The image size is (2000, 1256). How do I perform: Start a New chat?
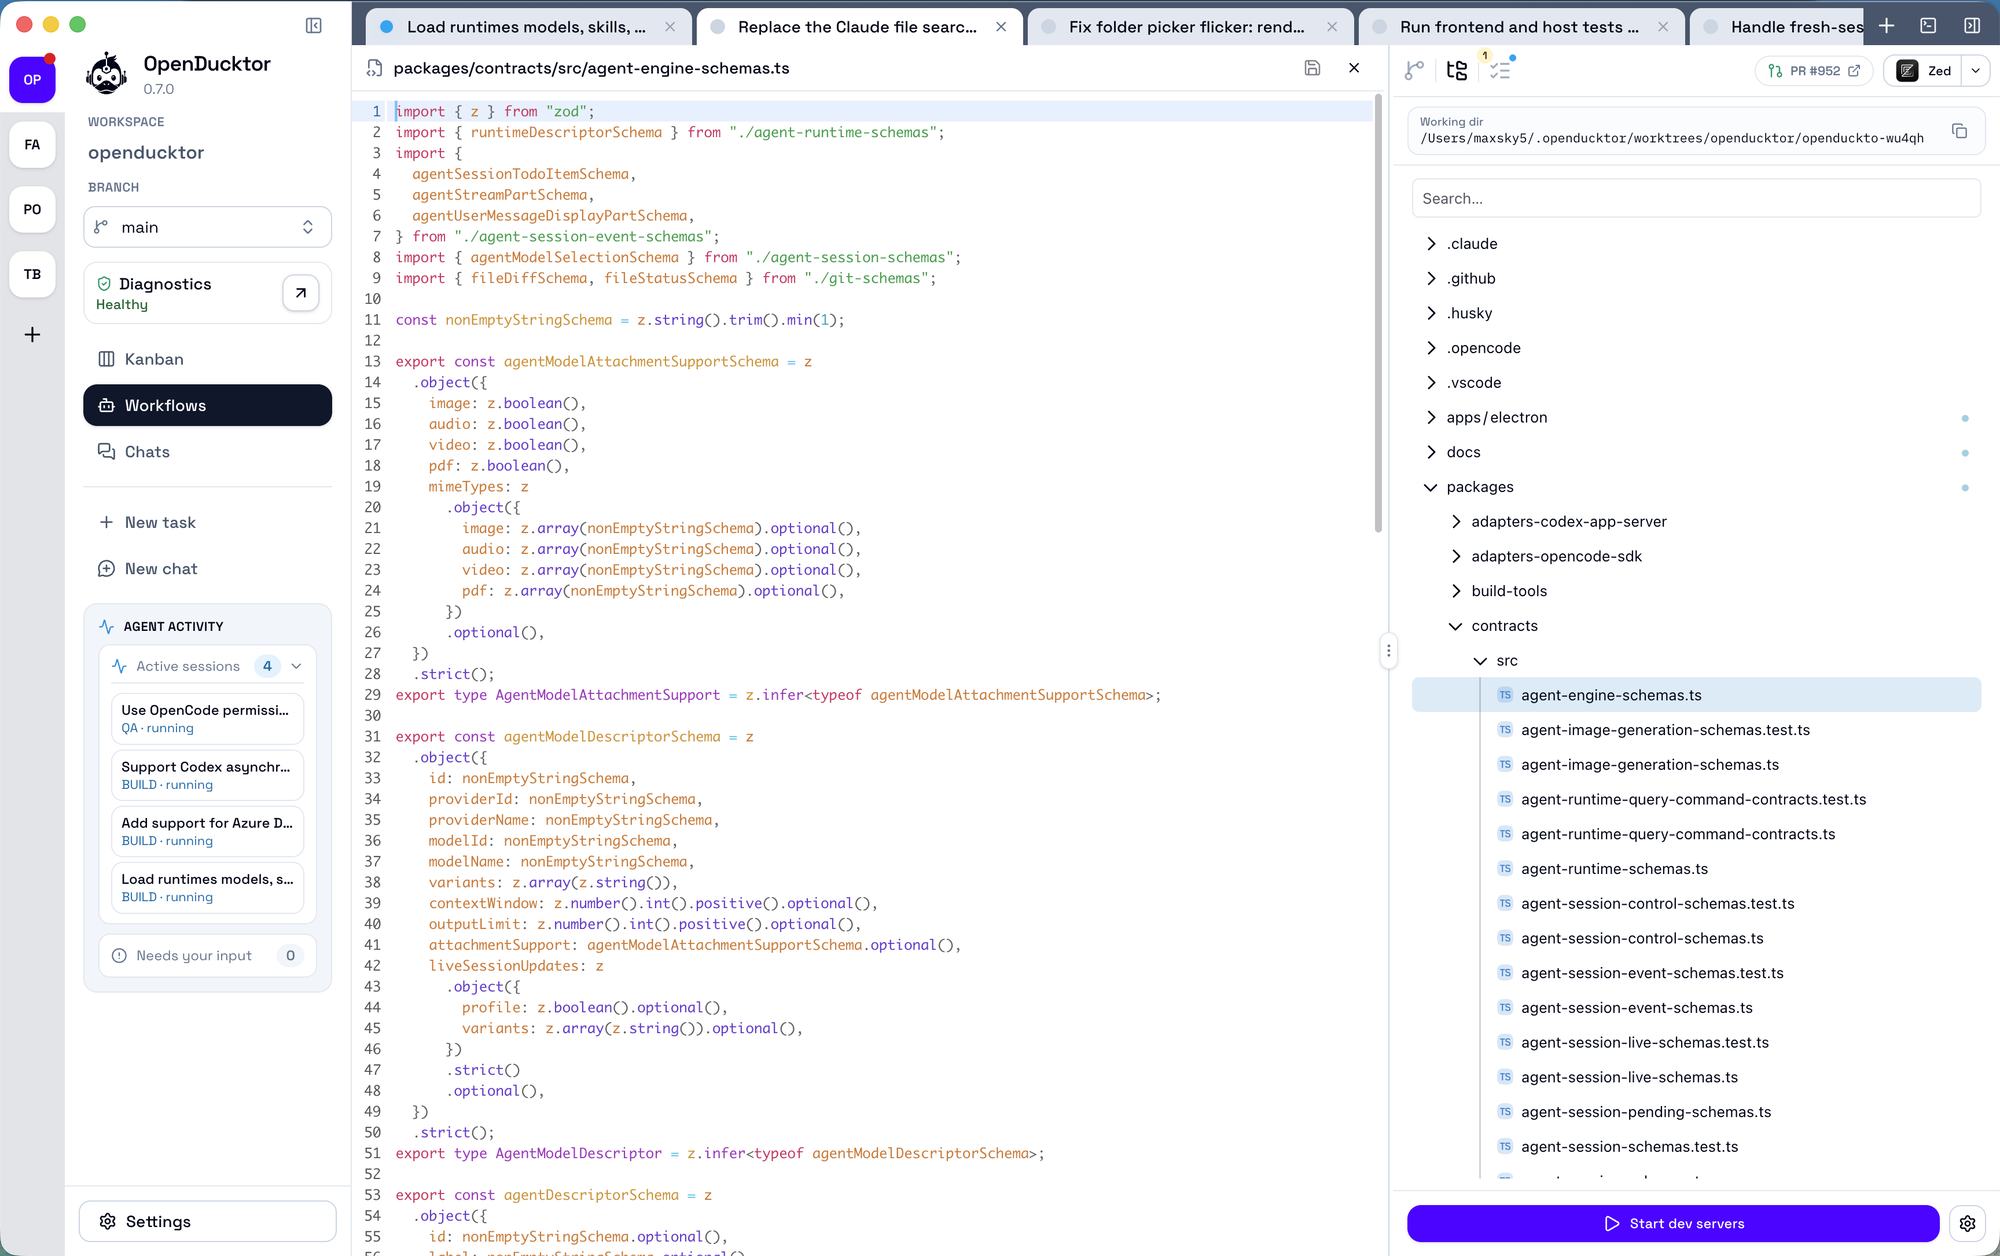[x=207, y=569]
